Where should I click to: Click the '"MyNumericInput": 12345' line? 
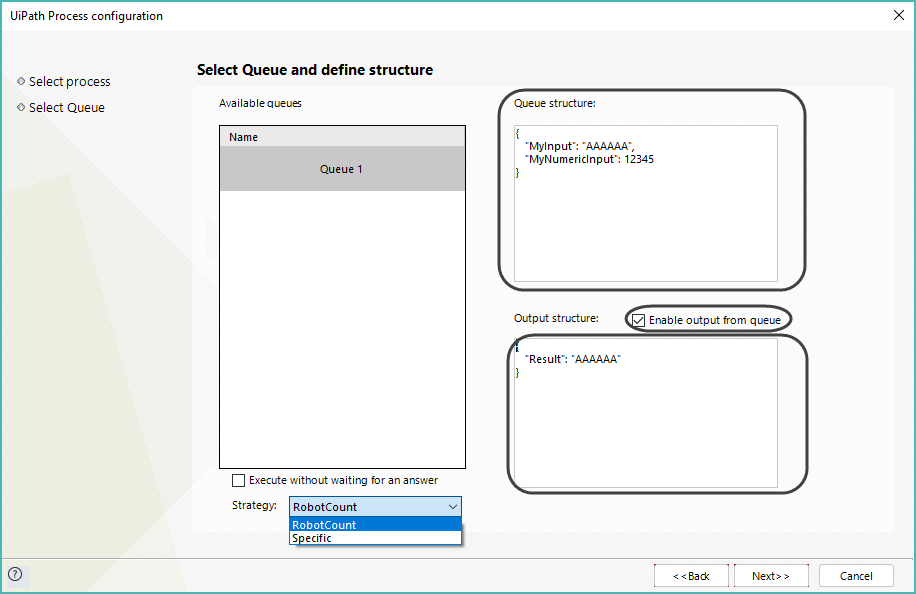point(589,159)
